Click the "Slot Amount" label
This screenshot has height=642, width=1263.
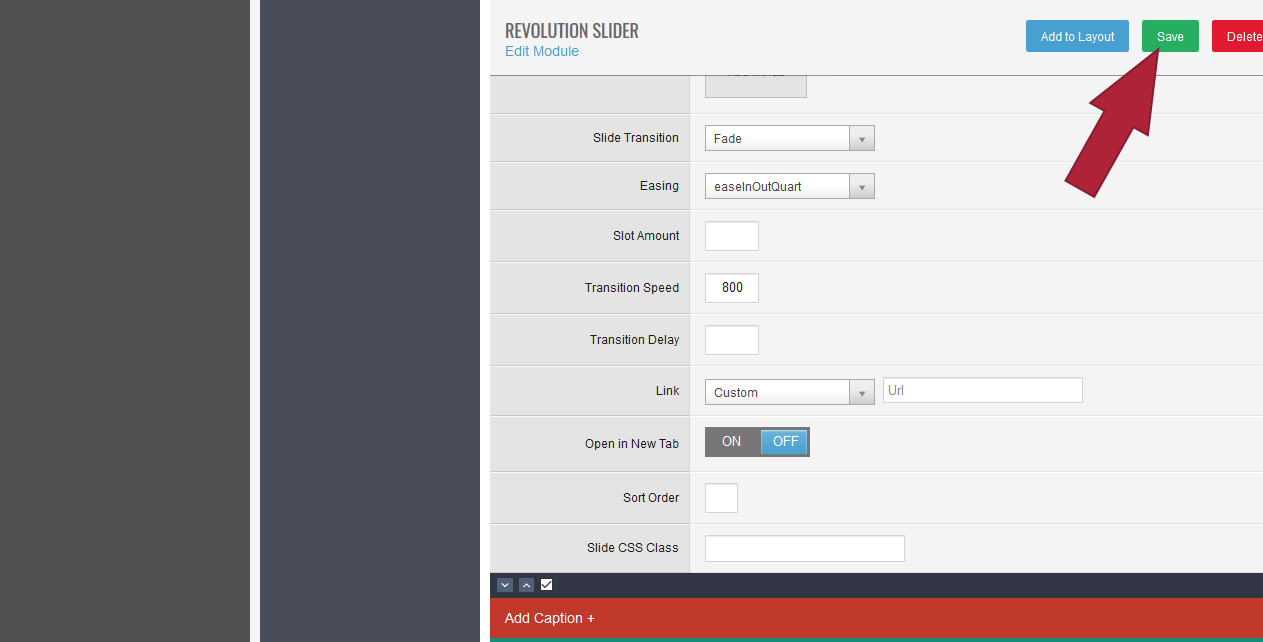646,236
